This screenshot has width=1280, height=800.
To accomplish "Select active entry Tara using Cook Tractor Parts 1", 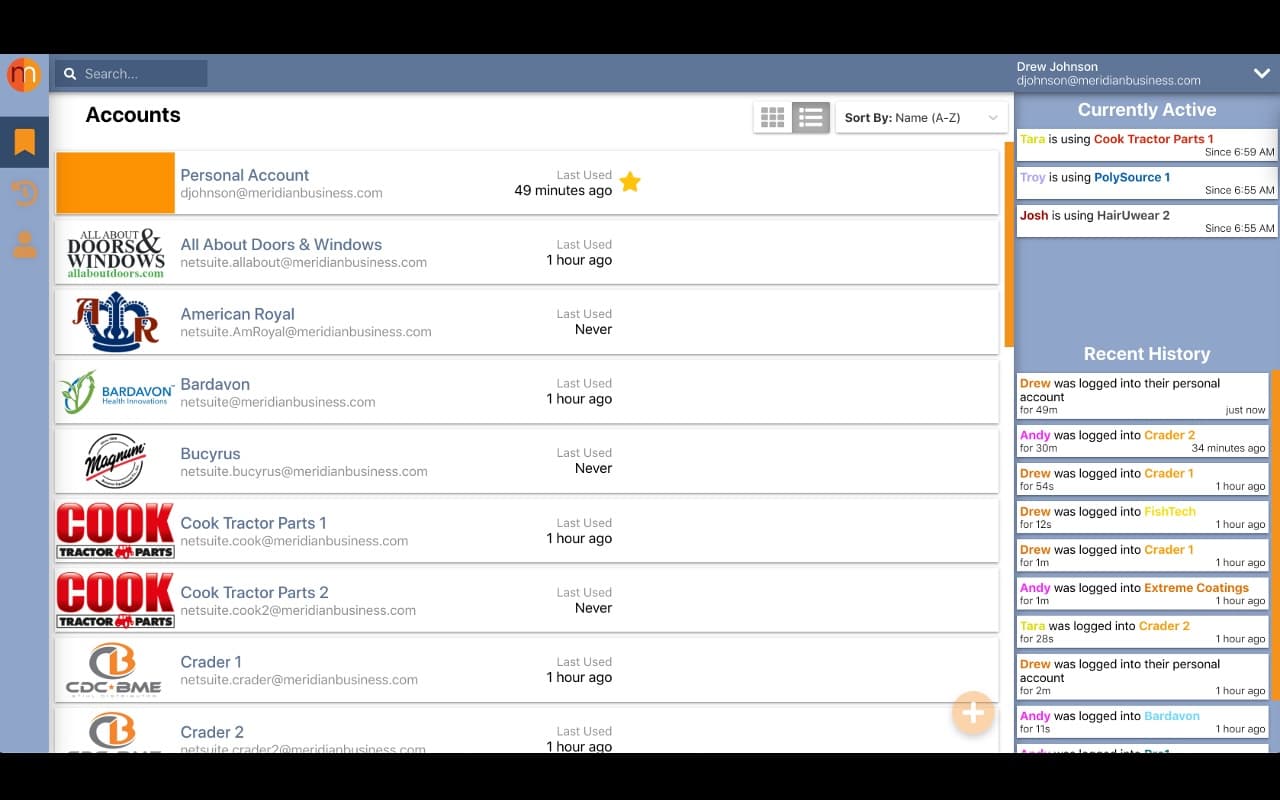I will tap(1147, 146).
